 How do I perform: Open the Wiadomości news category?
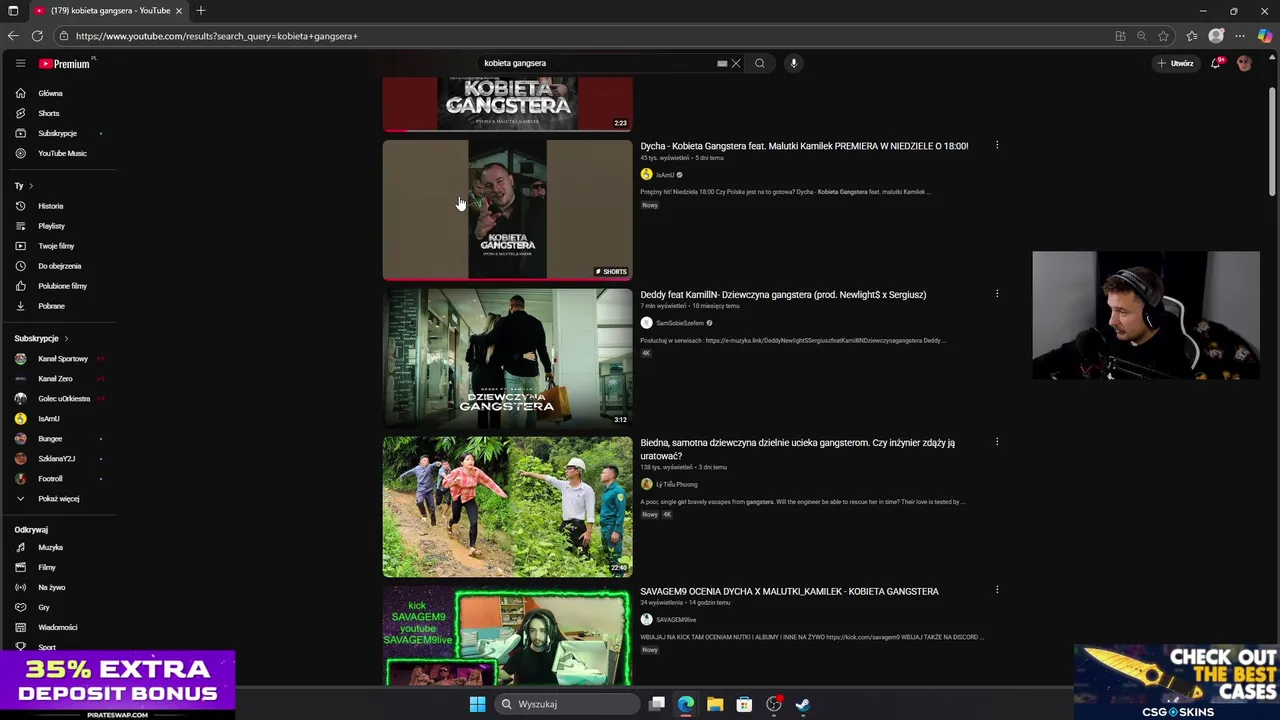[59, 627]
